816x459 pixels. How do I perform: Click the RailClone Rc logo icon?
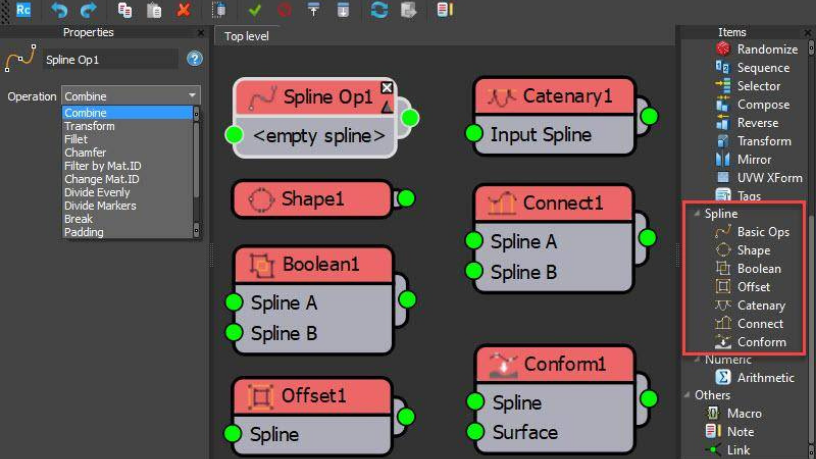pyautogui.click(x=23, y=10)
